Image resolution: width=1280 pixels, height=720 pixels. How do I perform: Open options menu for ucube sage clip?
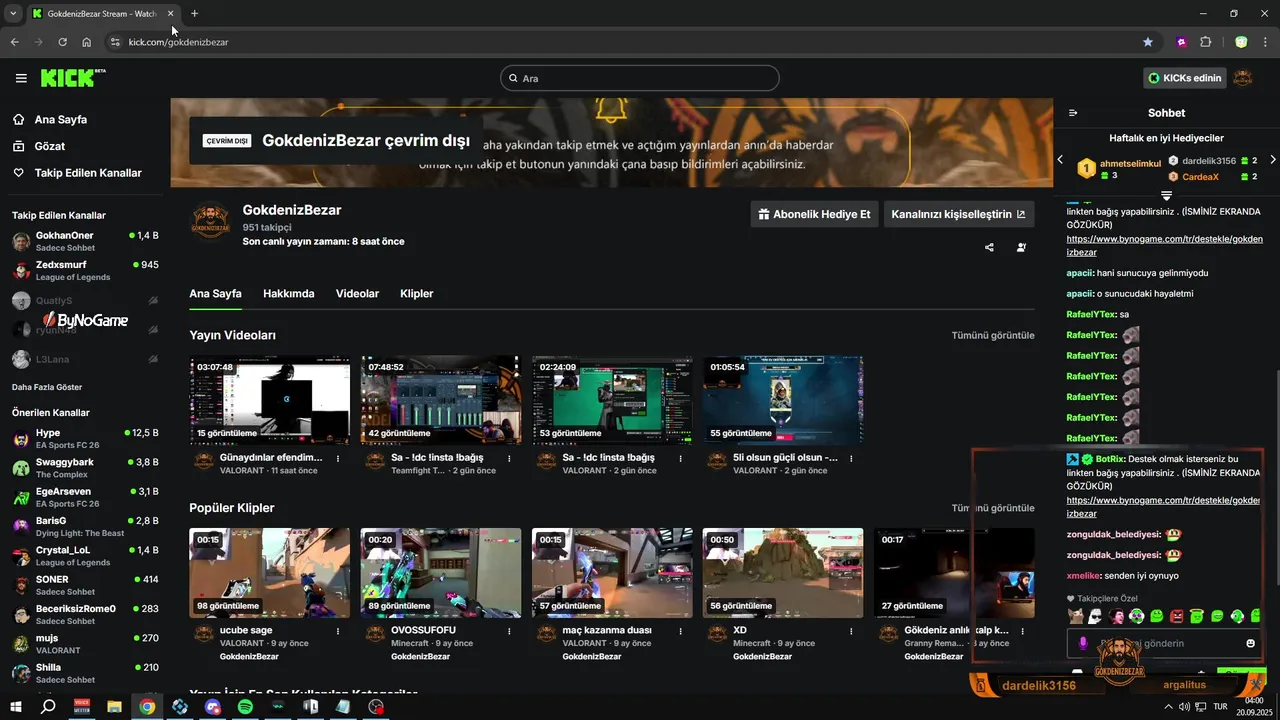click(x=338, y=631)
